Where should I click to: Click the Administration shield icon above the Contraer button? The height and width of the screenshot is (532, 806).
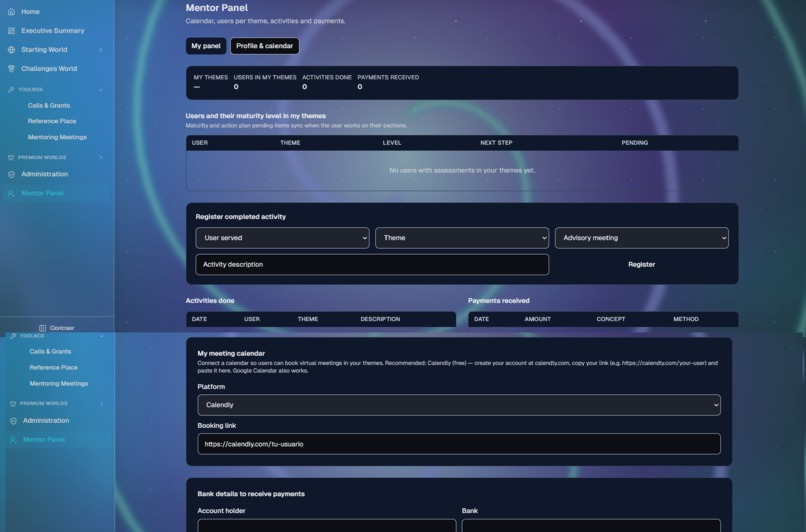pos(11,174)
